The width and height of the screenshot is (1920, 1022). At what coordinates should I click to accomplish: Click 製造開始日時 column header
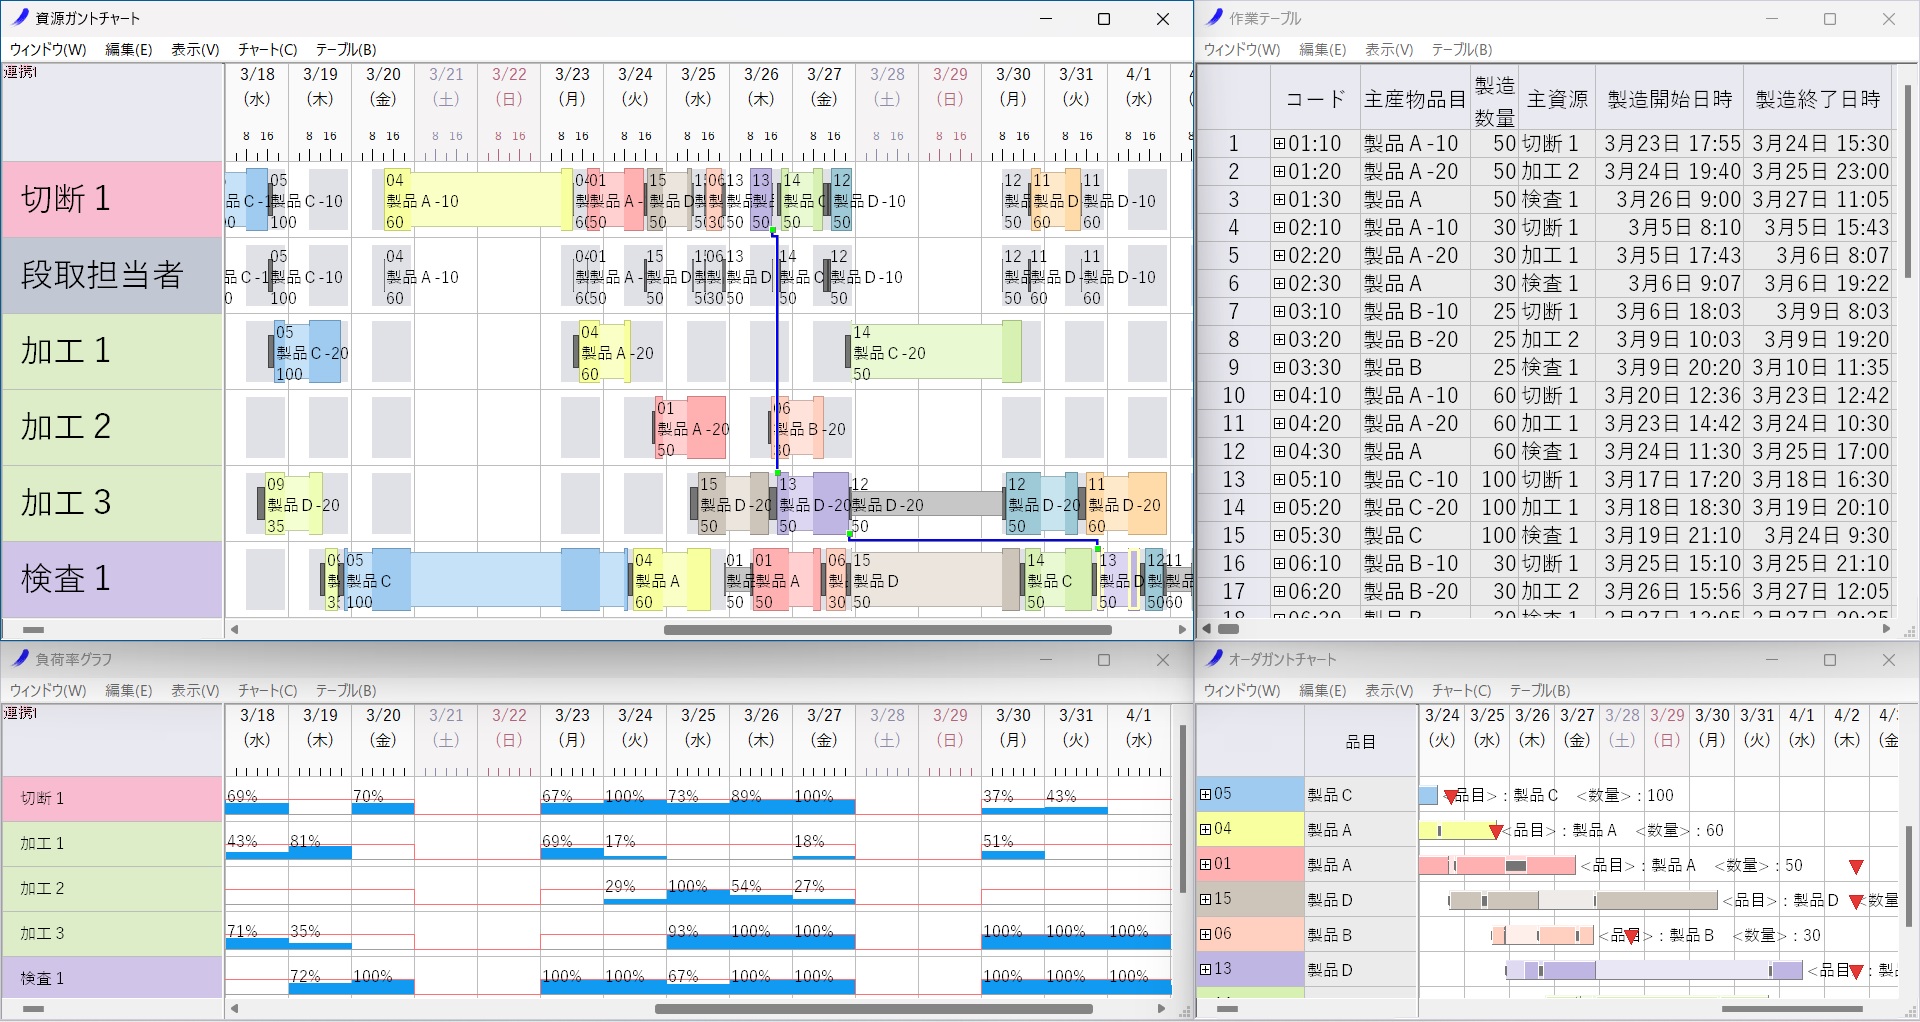(x=1669, y=99)
